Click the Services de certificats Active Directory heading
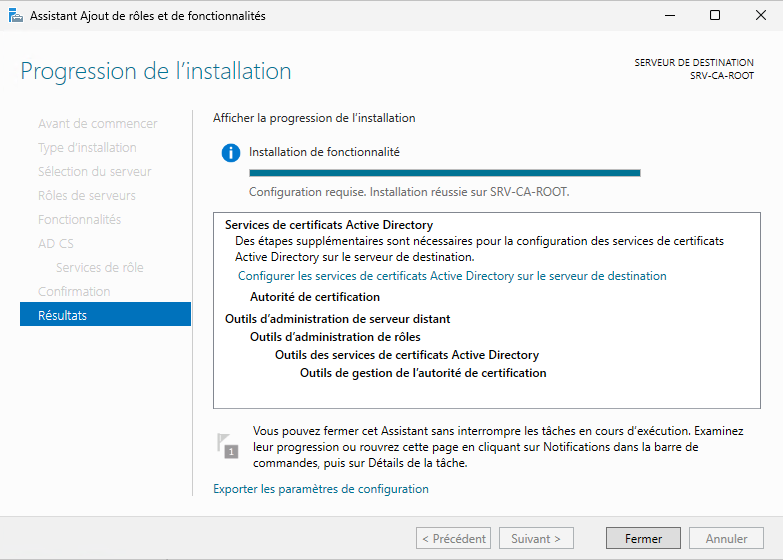 329,225
